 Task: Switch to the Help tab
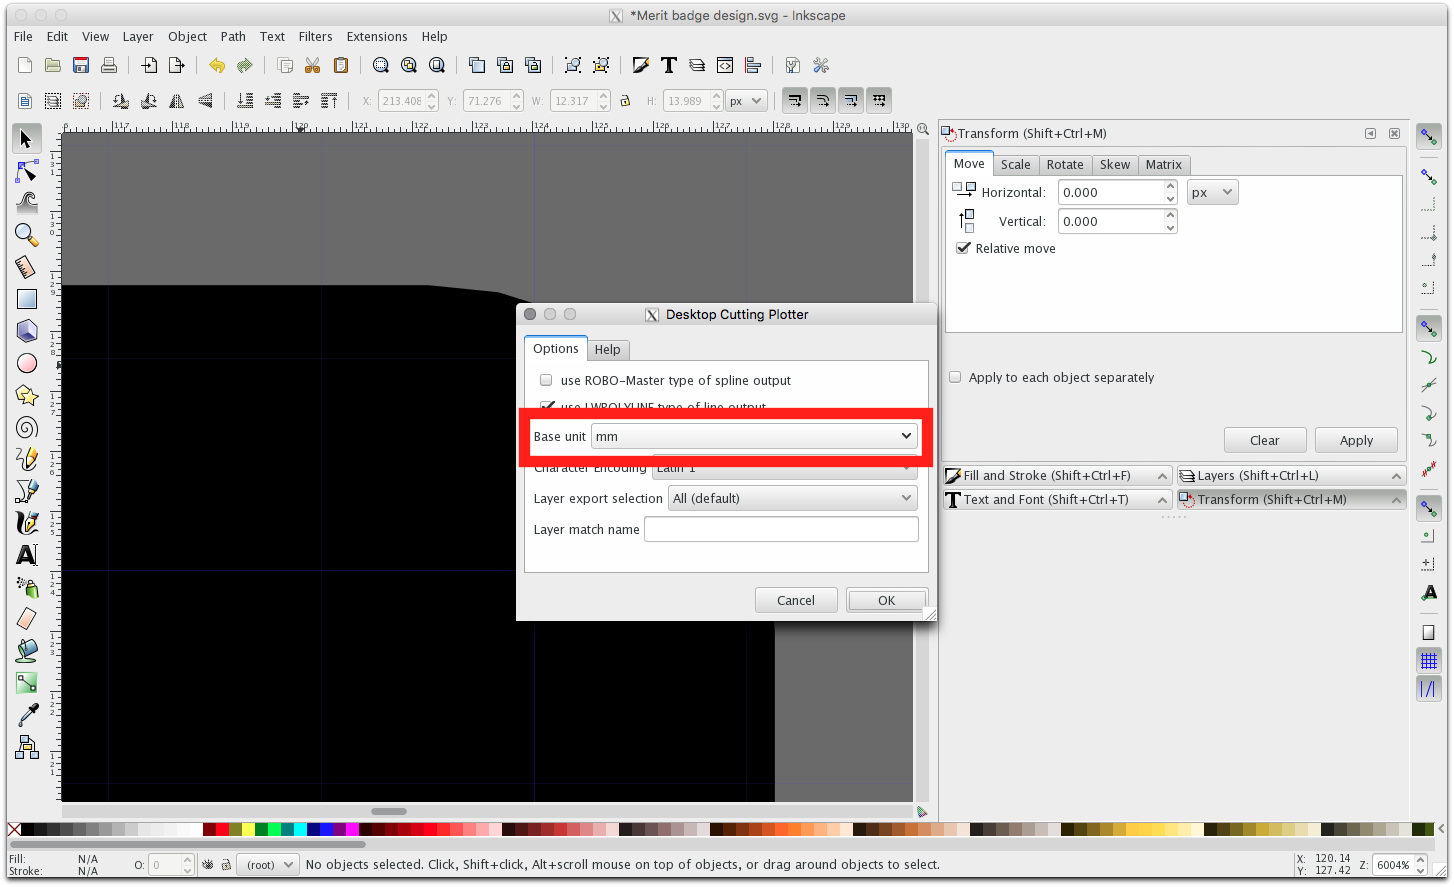607,349
